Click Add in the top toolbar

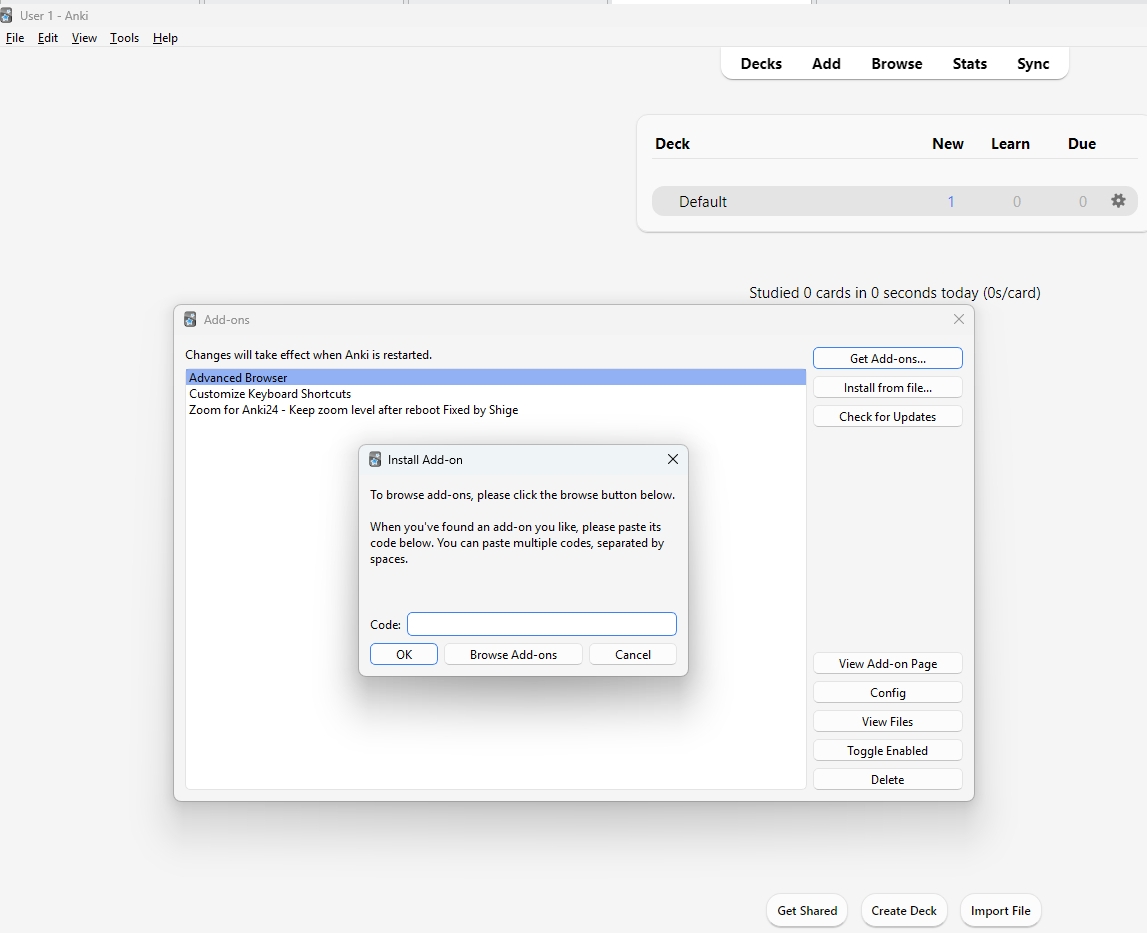click(826, 64)
